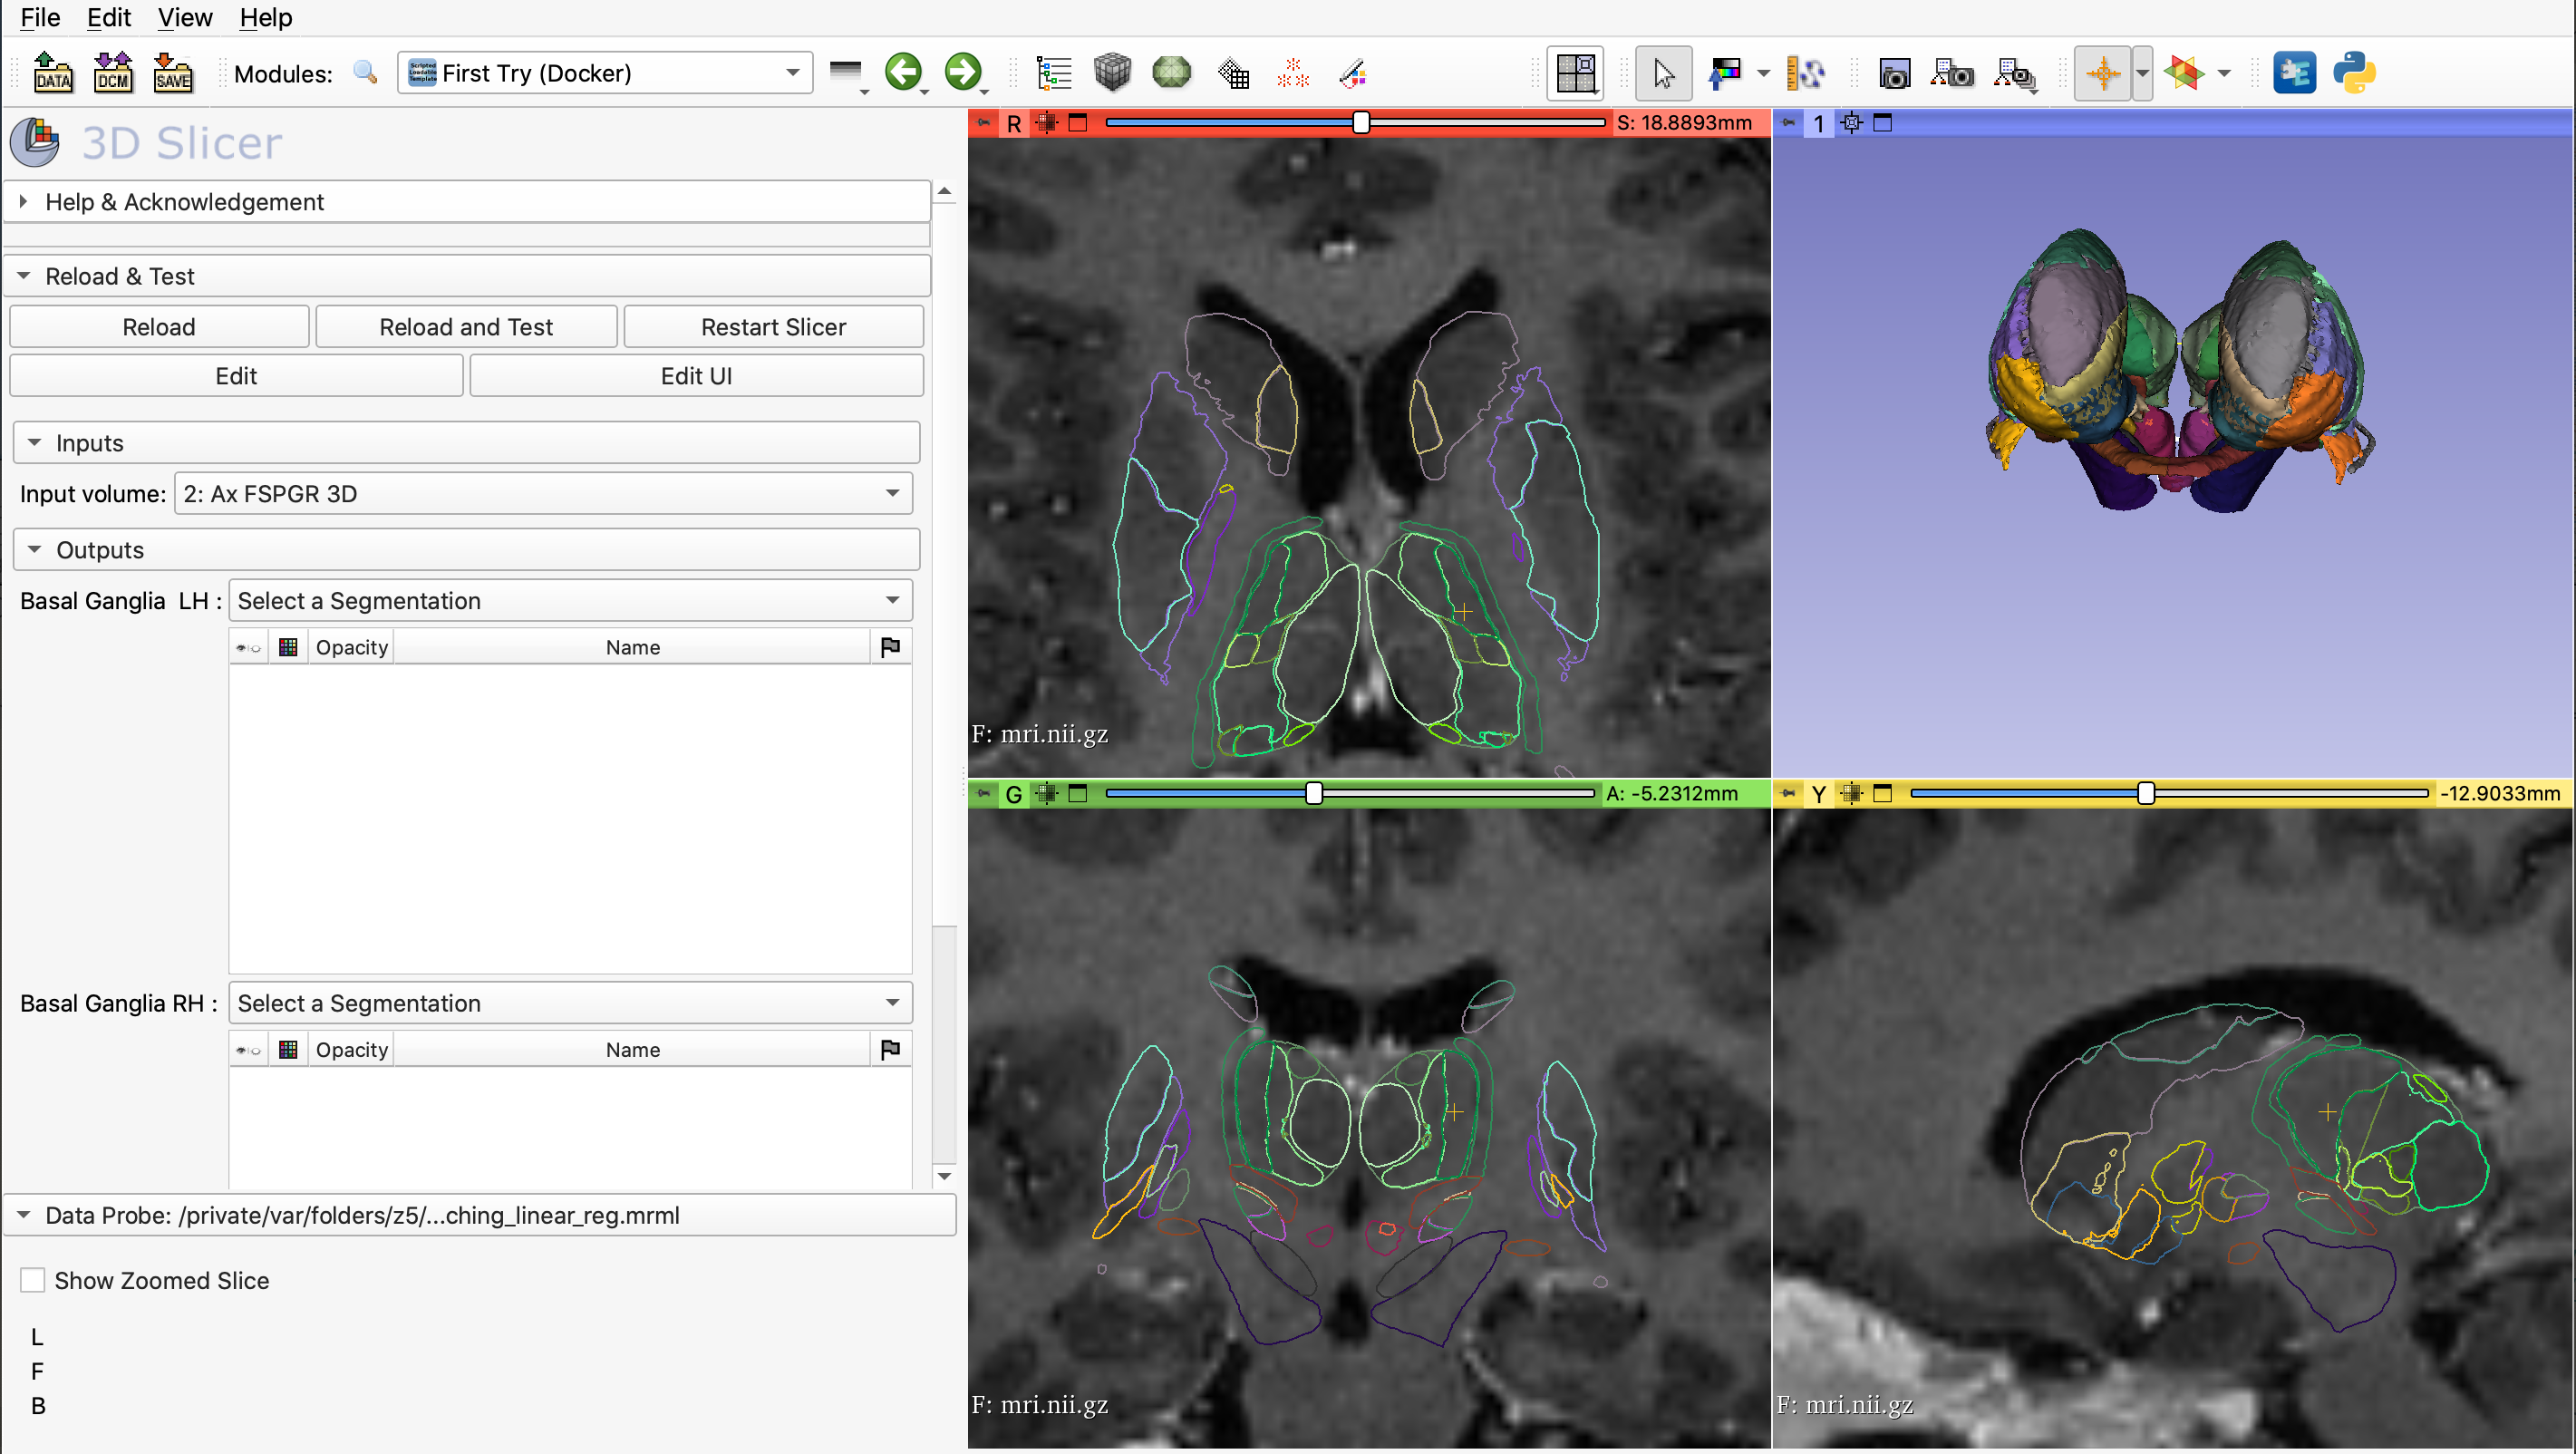Enable the Show Zoomed Slice checkbox
Screen dimensions: 2576x1454
click(33, 1280)
